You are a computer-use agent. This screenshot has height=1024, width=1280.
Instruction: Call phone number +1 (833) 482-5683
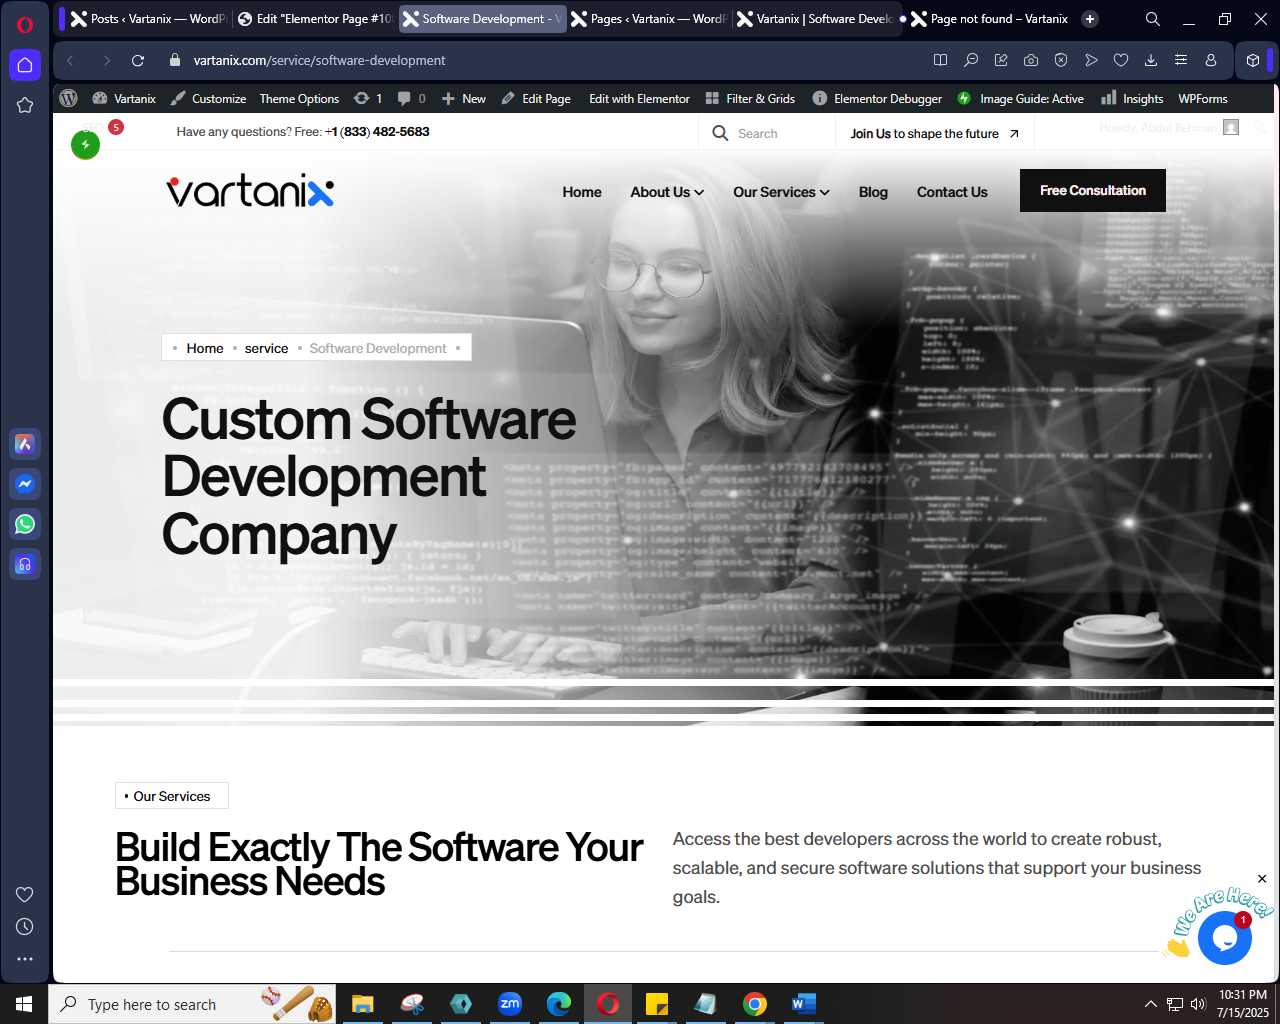coord(377,132)
